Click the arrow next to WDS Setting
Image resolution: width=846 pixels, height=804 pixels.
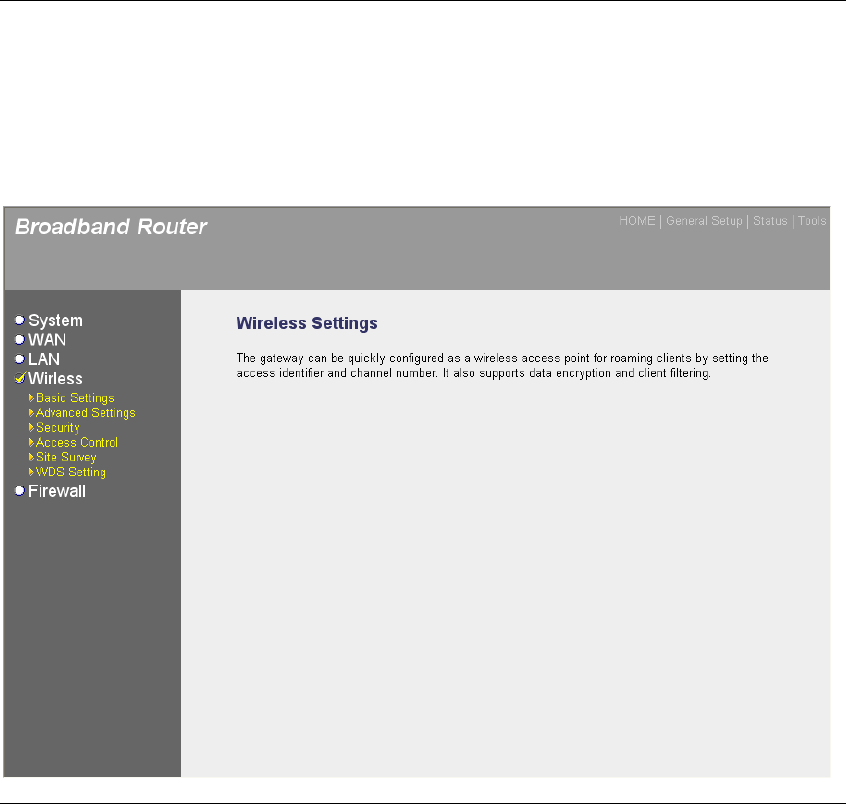tap(31, 472)
